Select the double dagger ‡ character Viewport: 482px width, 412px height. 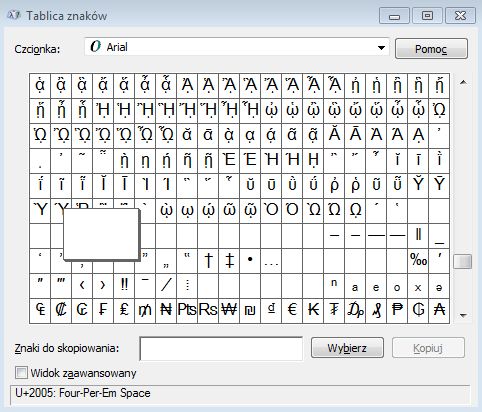pyautogui.click(x=229, y=260)
